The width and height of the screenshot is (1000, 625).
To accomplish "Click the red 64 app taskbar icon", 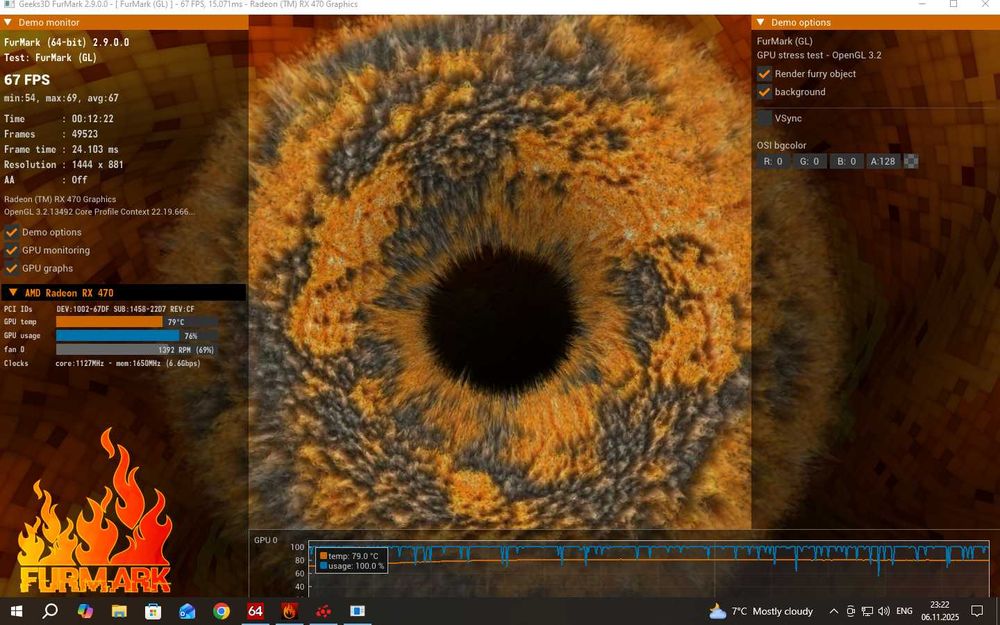I will [255, 611].
